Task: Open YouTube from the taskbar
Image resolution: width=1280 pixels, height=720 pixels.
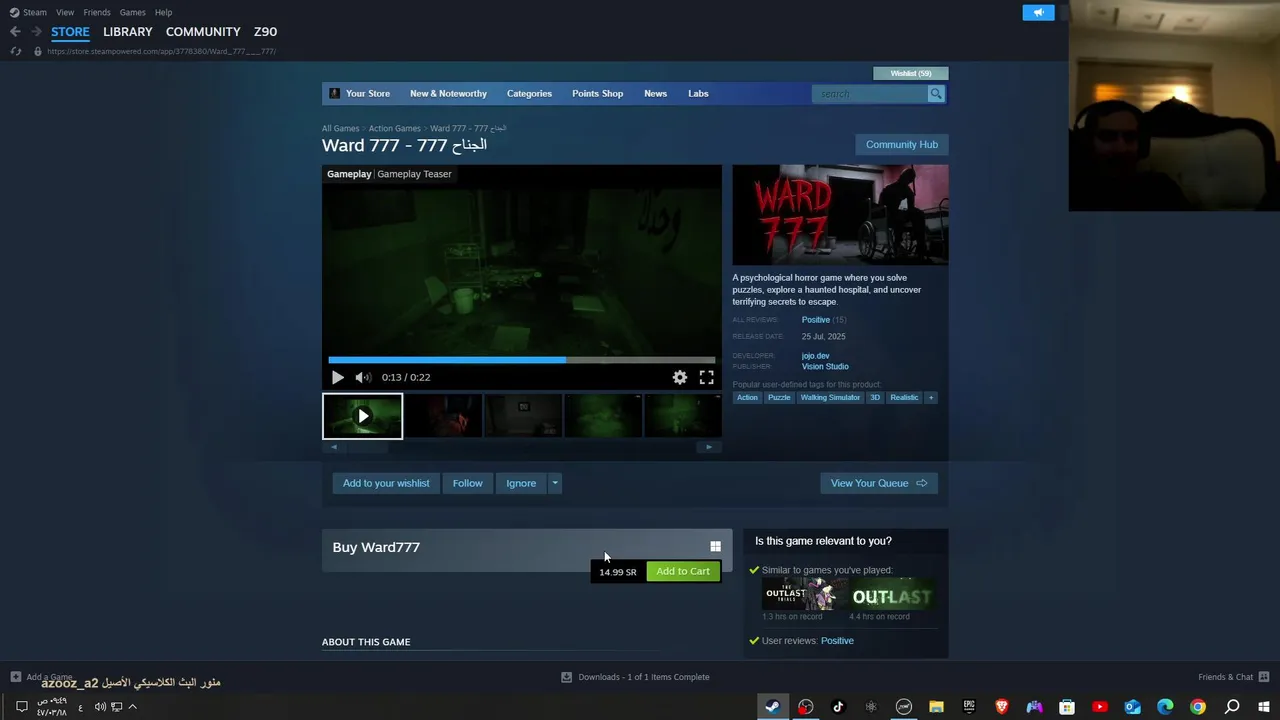Action: tap(1100, 707)
